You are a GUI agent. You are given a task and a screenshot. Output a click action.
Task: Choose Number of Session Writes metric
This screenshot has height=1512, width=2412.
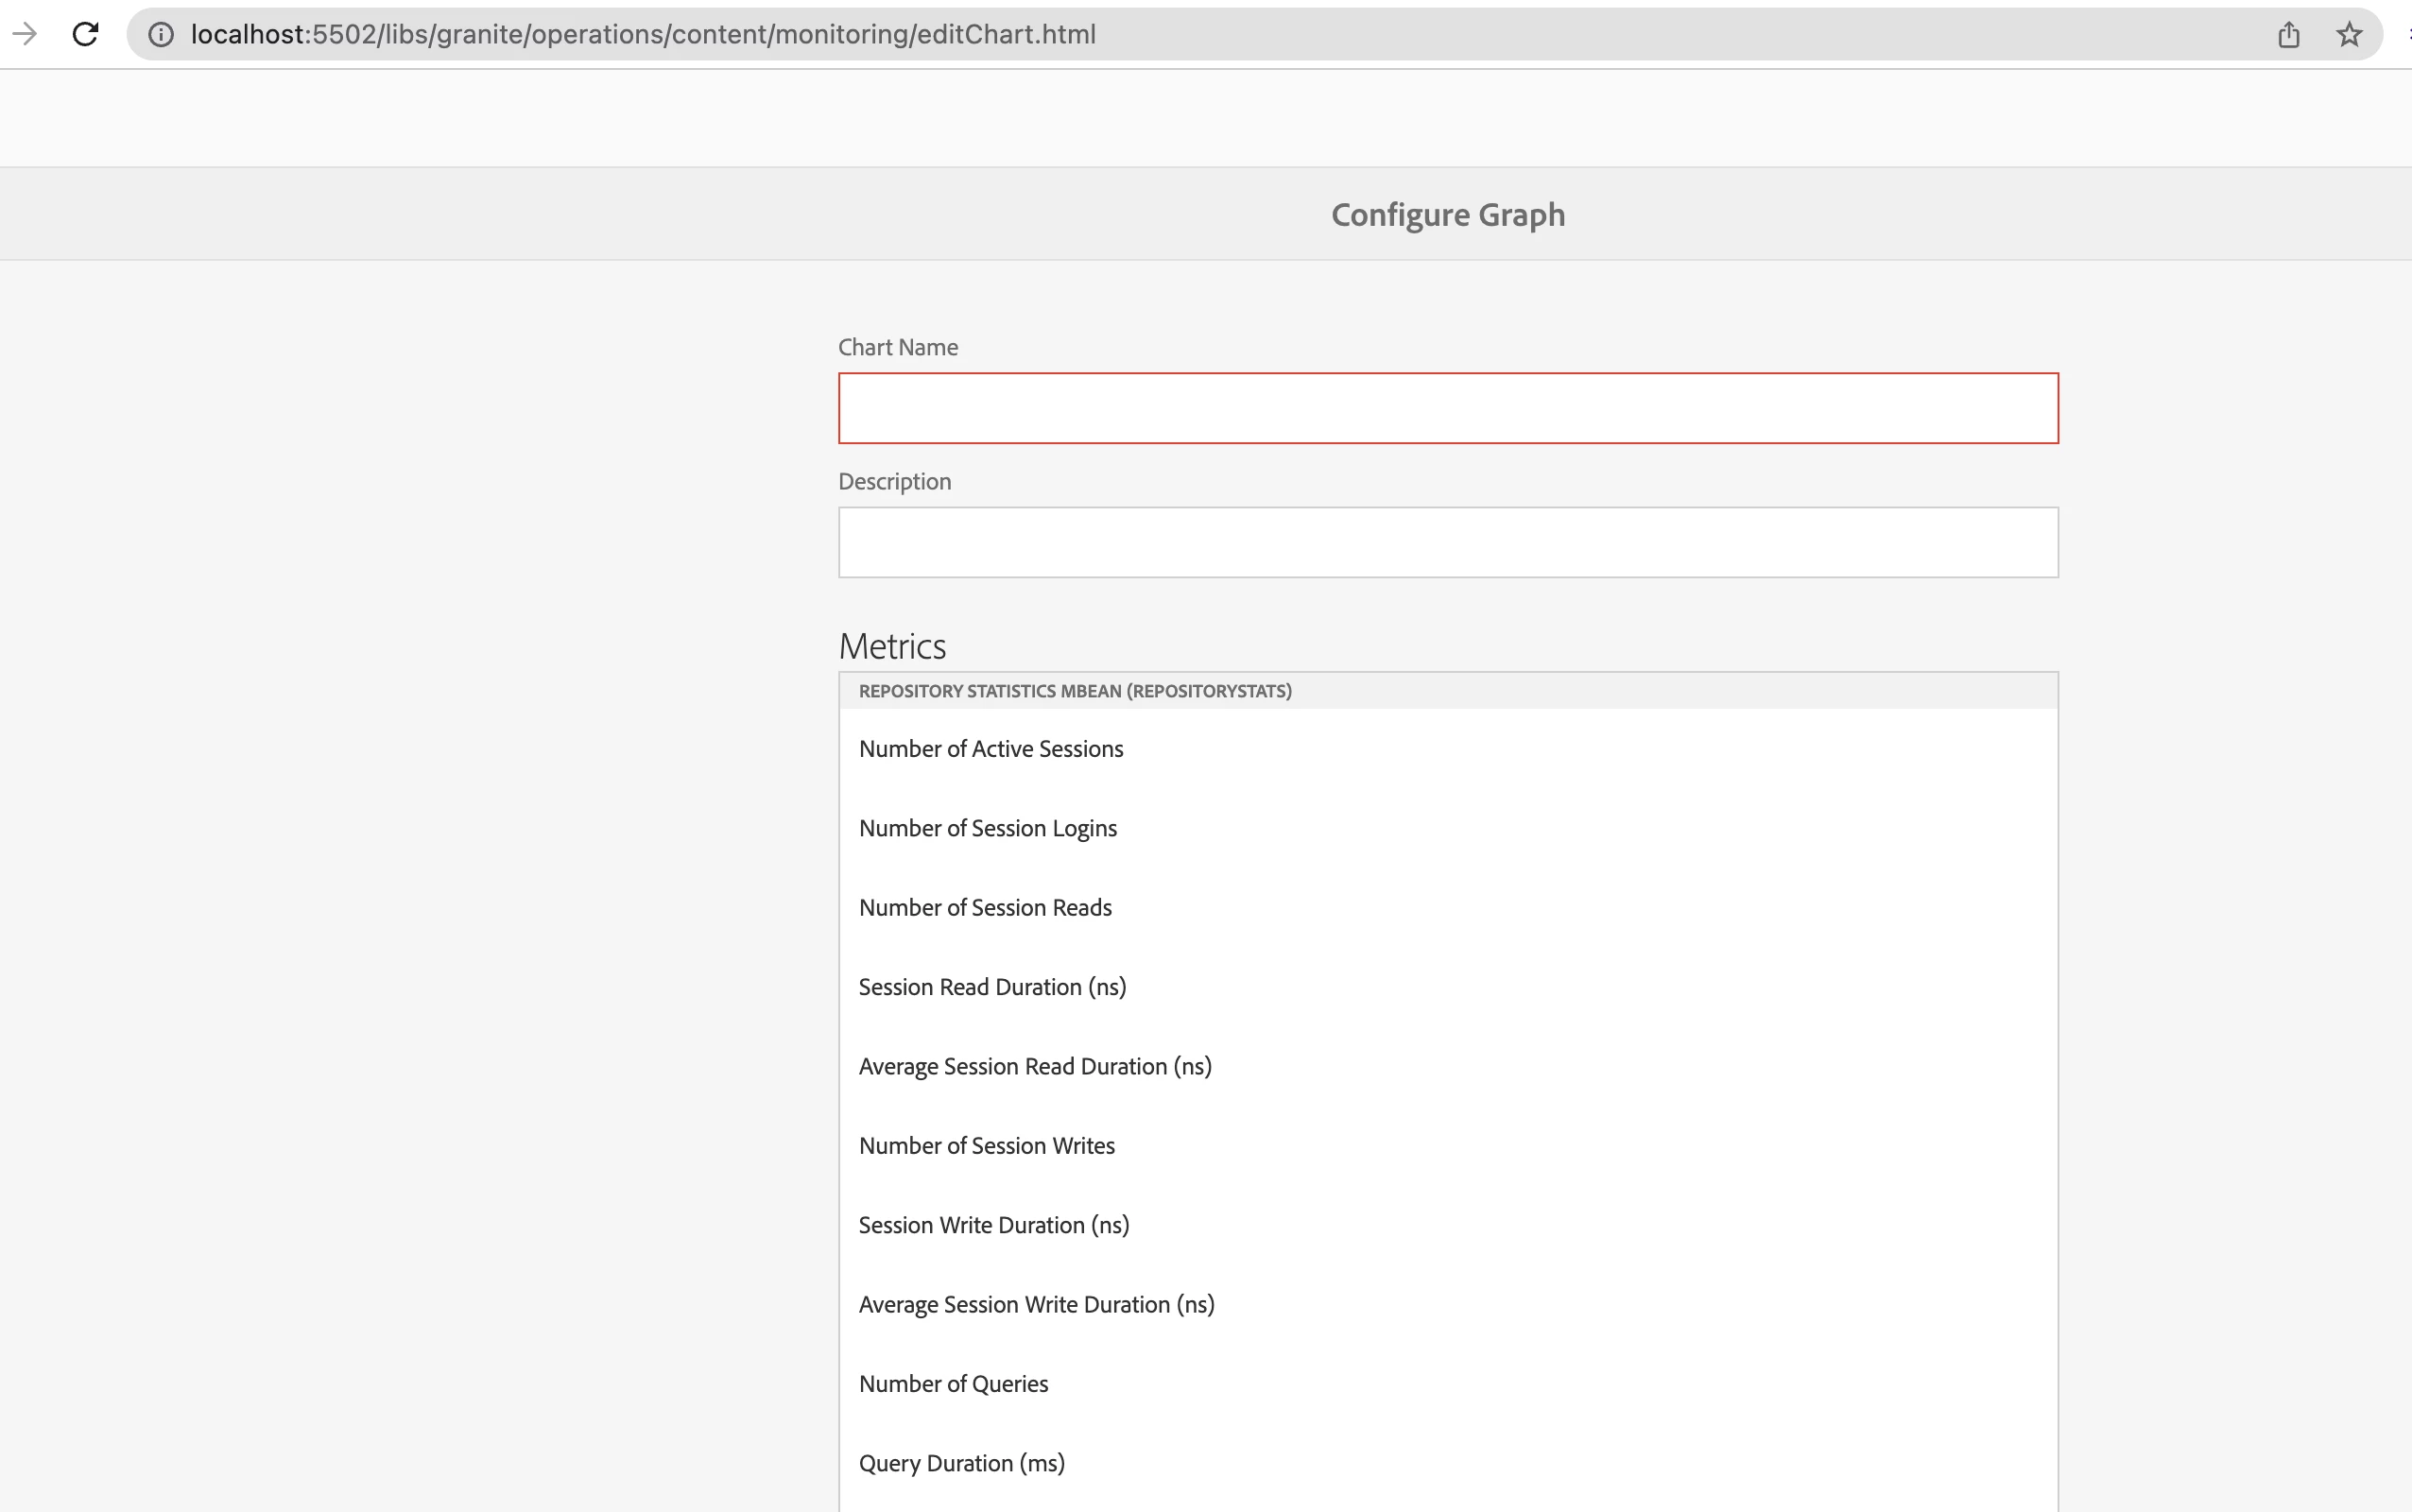[986, 1146]
